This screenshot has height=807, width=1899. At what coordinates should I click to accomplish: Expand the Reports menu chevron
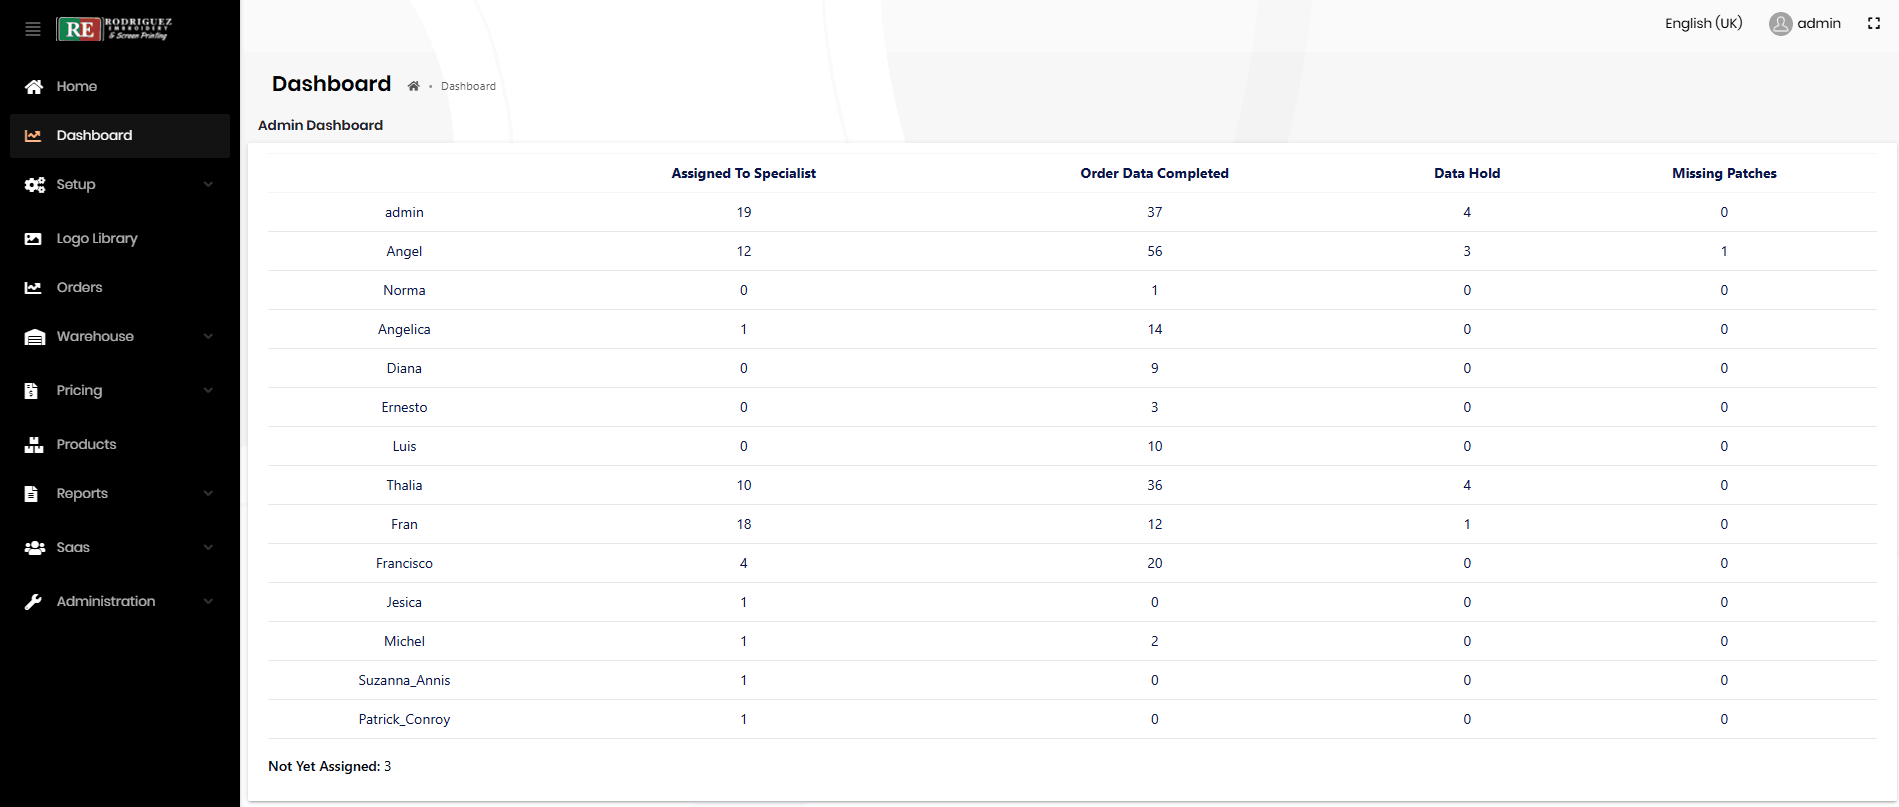click(208, 494)
